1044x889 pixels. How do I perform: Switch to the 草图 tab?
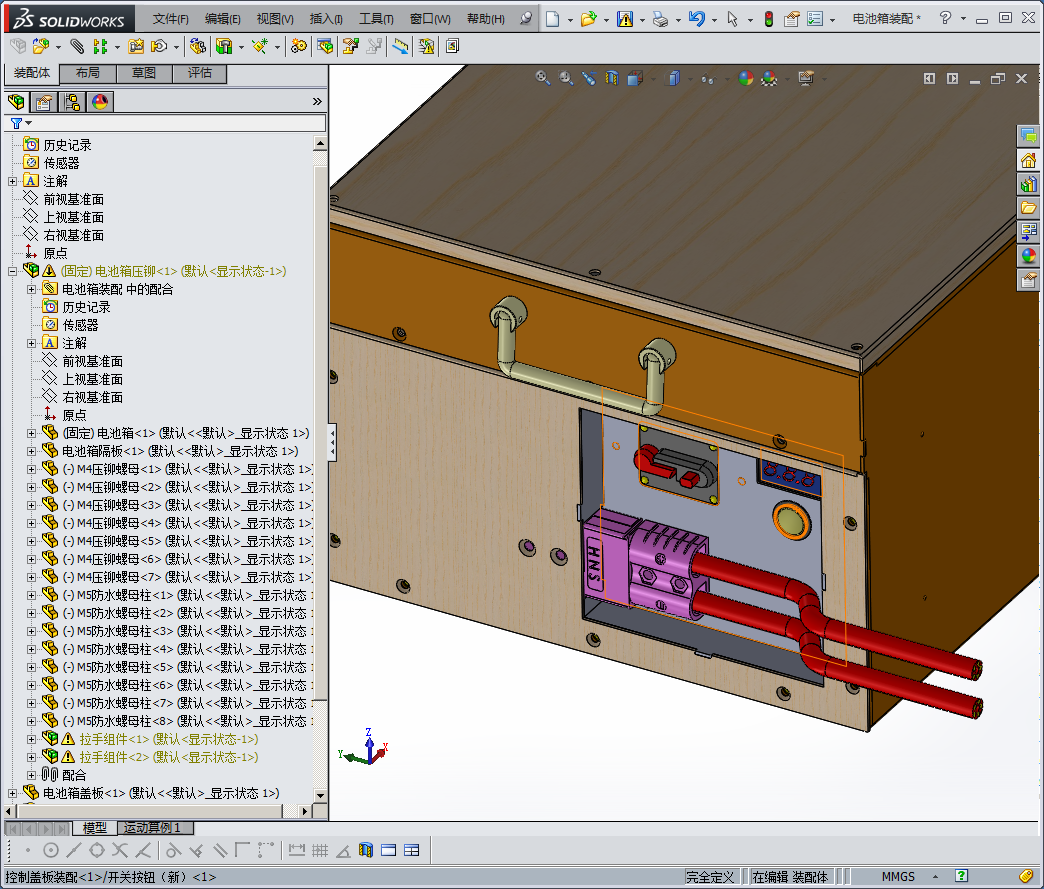coord(144,73)
